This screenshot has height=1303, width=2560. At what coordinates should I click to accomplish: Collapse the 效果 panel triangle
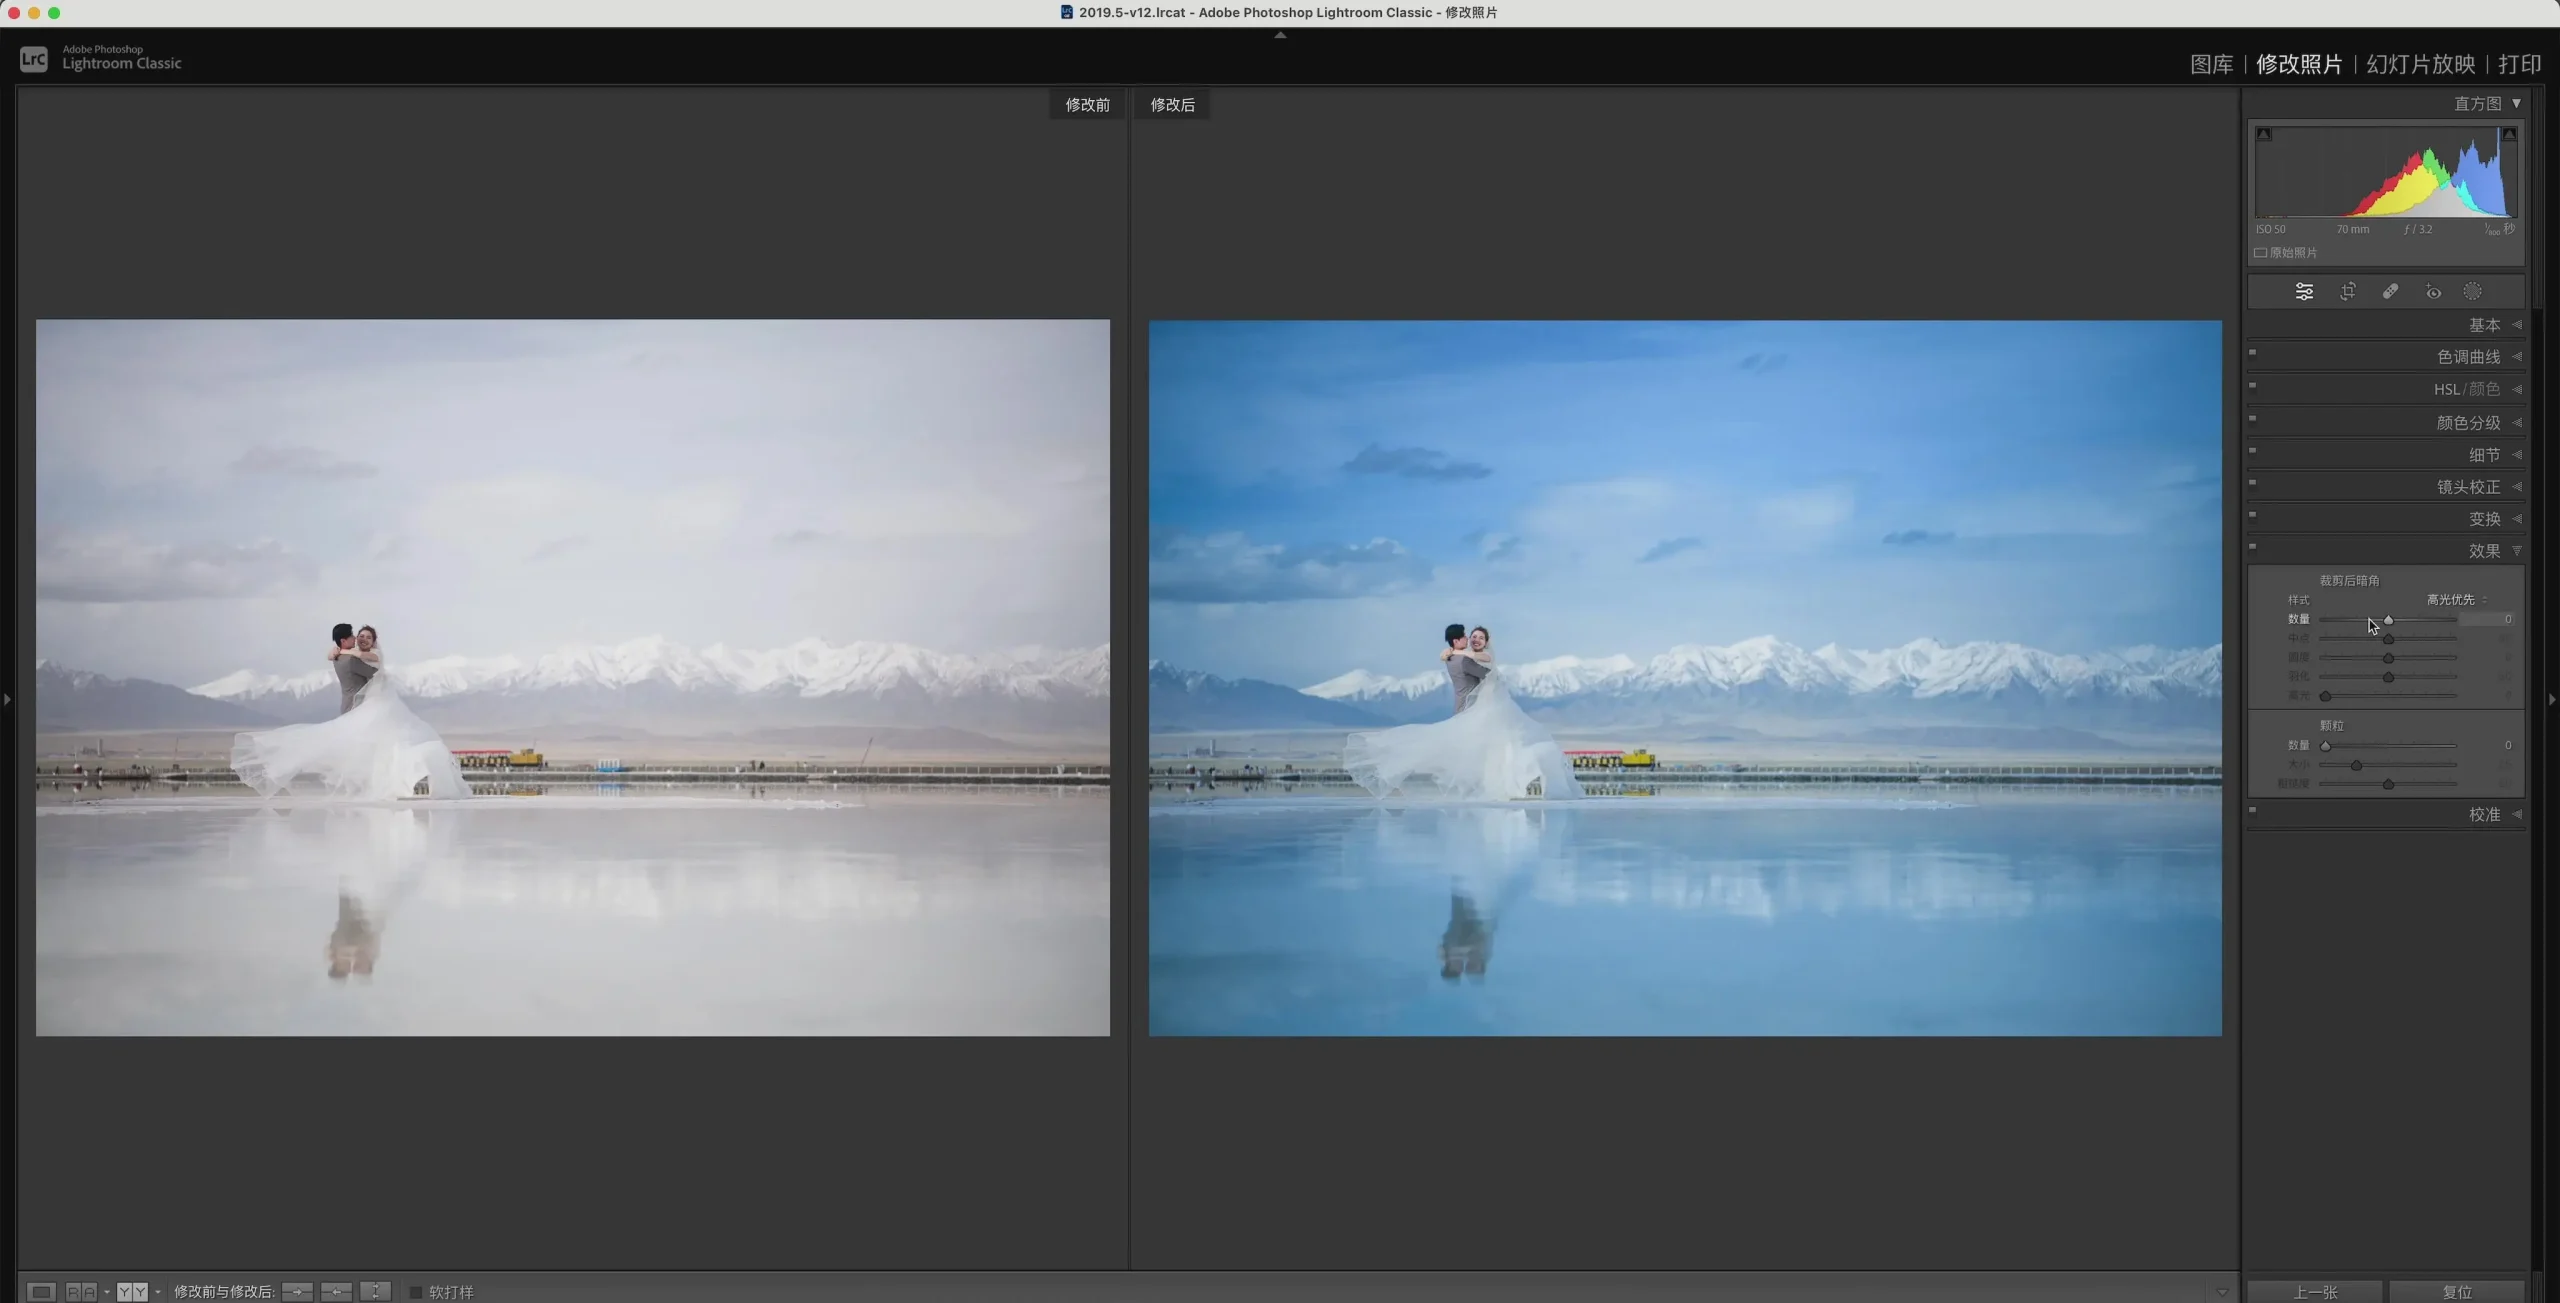tap(2517, 550)
